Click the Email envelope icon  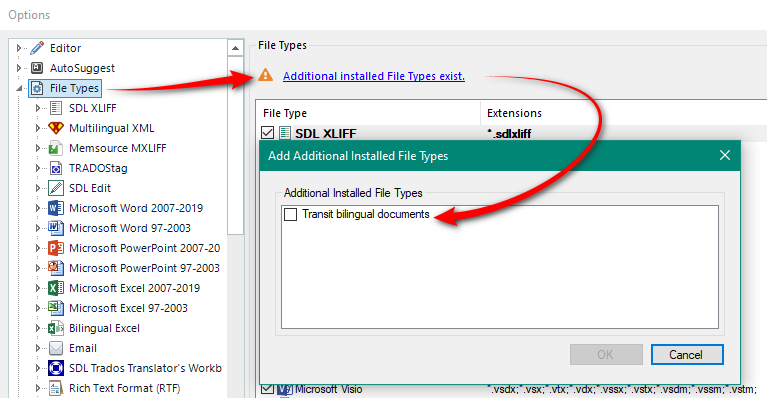56,348
